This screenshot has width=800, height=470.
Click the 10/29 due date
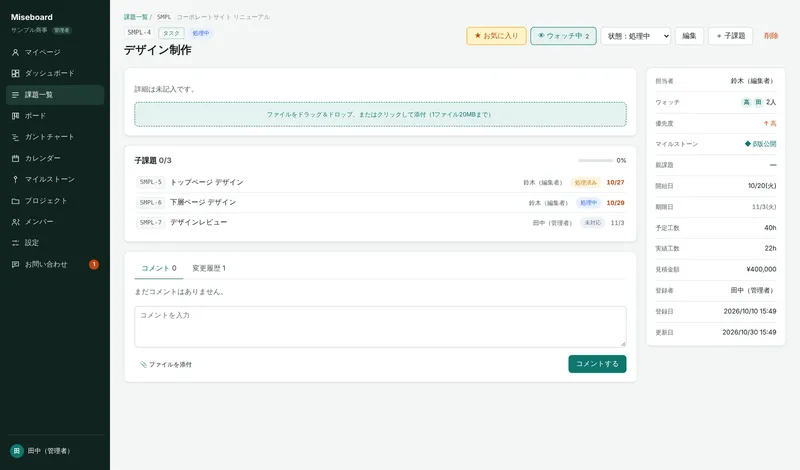click(615, 203)
